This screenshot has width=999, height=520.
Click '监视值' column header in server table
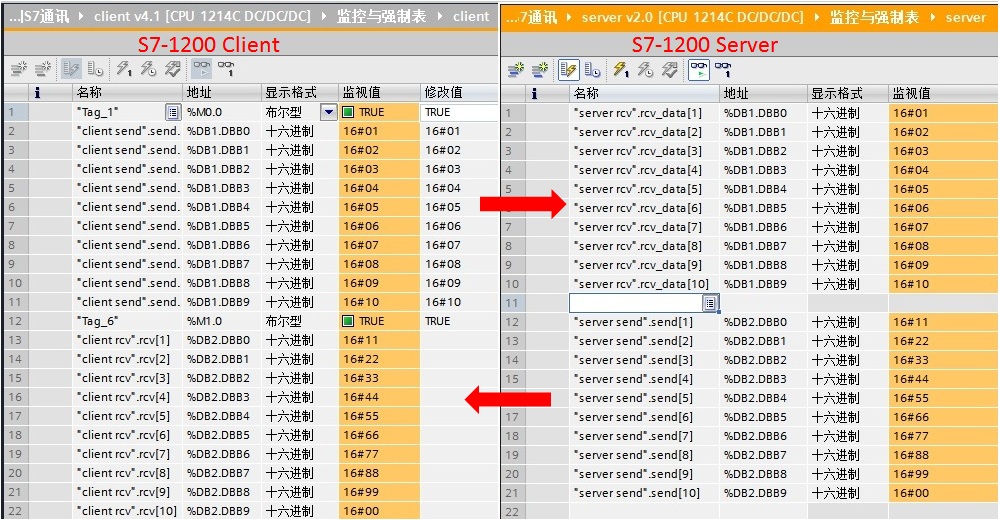pyautogui.click(x=943, y=94)
